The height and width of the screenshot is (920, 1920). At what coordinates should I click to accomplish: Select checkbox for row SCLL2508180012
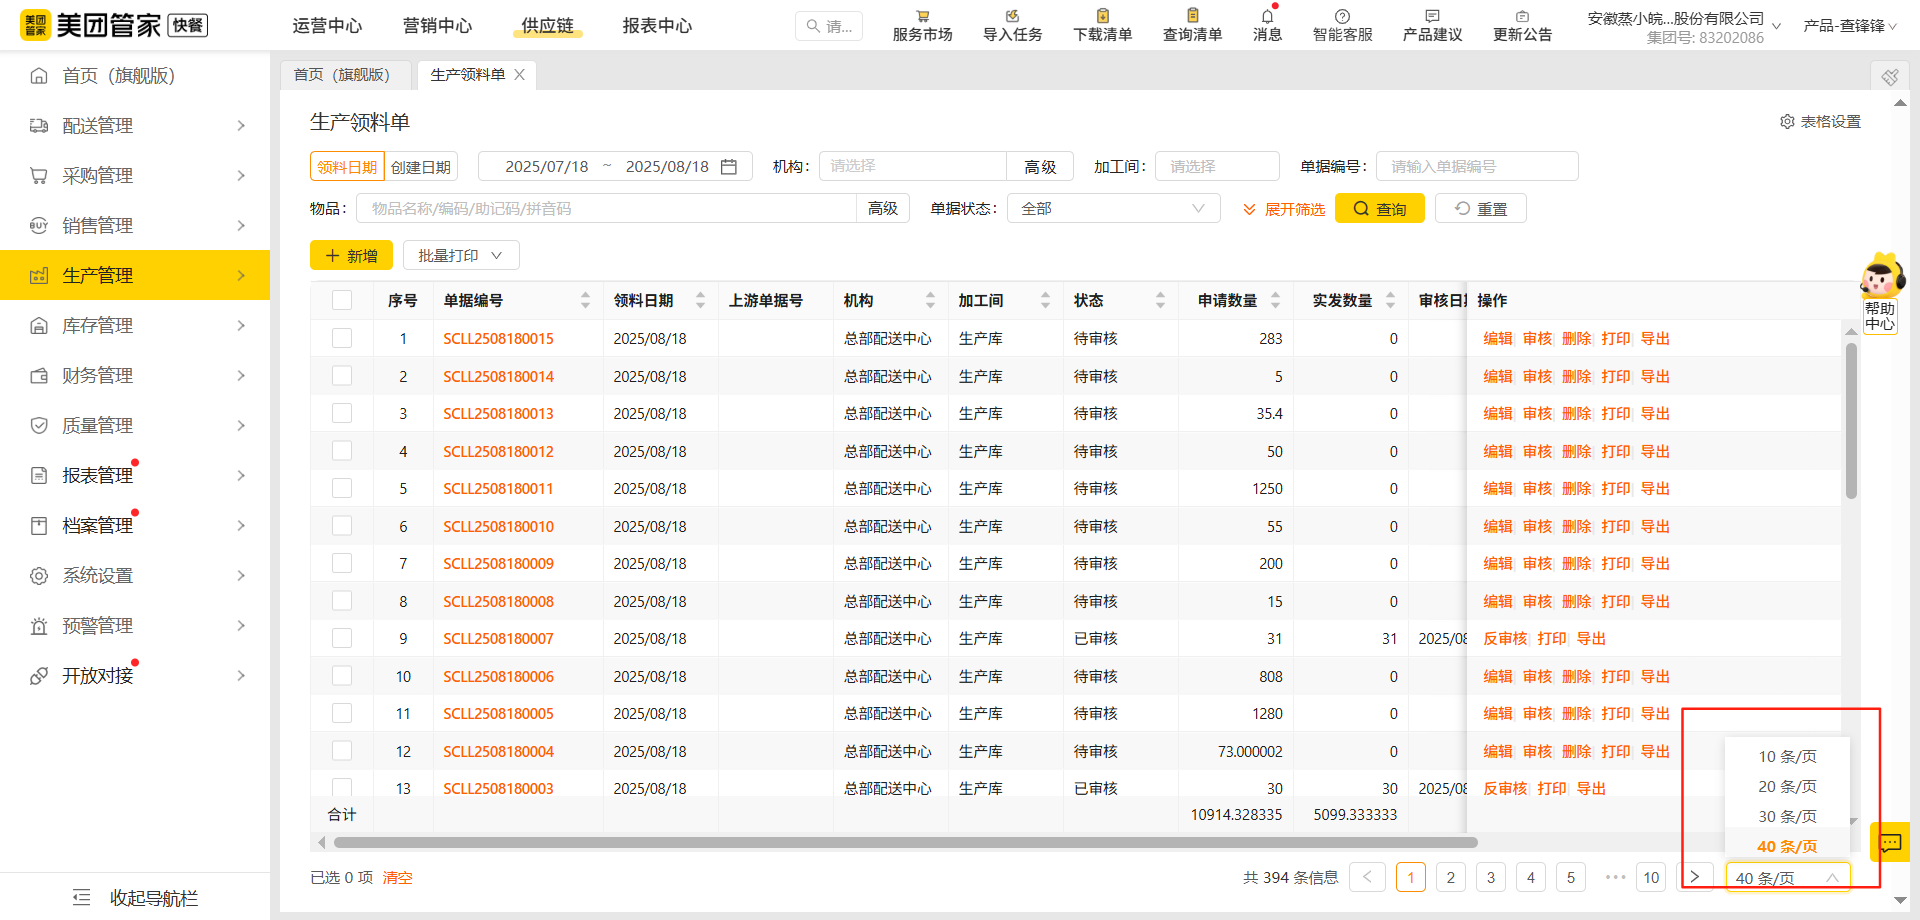pos(342,451)
